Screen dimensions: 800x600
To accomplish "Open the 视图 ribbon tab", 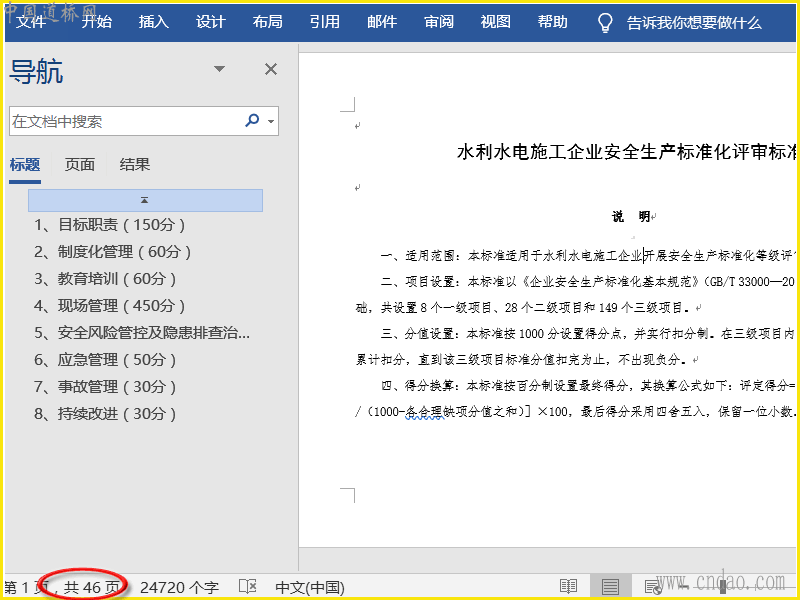I will coord(495,22).
